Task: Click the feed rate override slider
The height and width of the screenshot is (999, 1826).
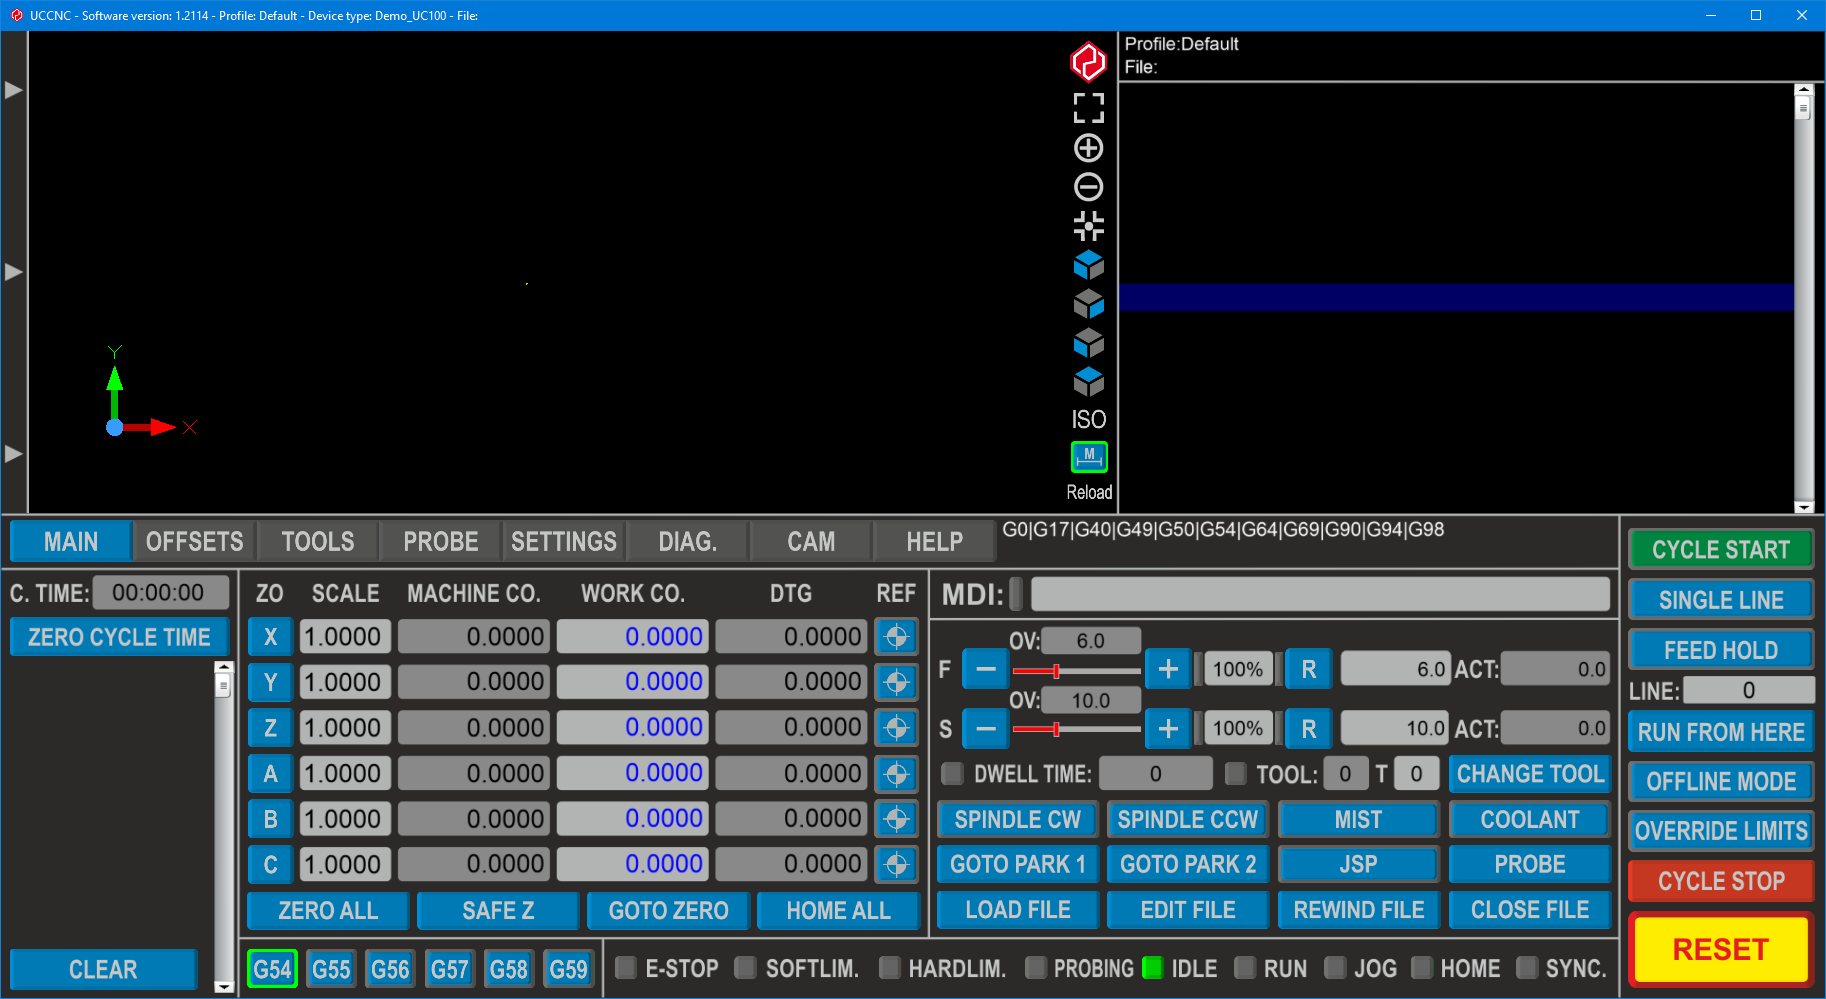Action: click(1075, 671)
